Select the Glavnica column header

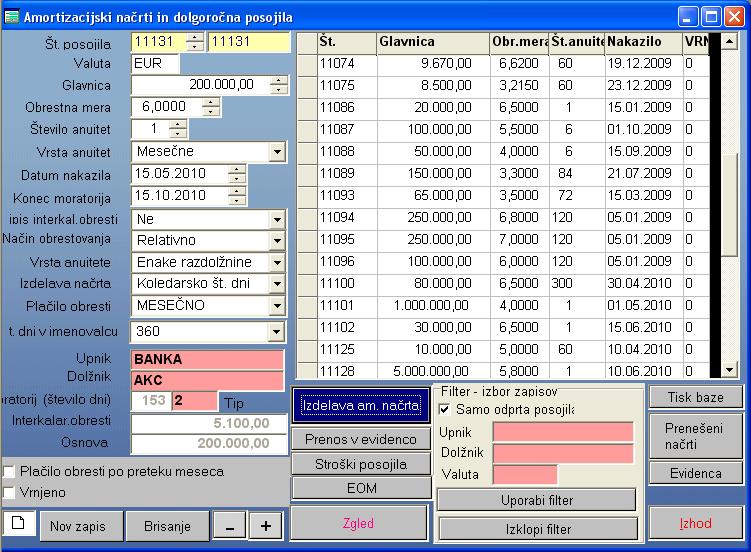click(432, 42)
